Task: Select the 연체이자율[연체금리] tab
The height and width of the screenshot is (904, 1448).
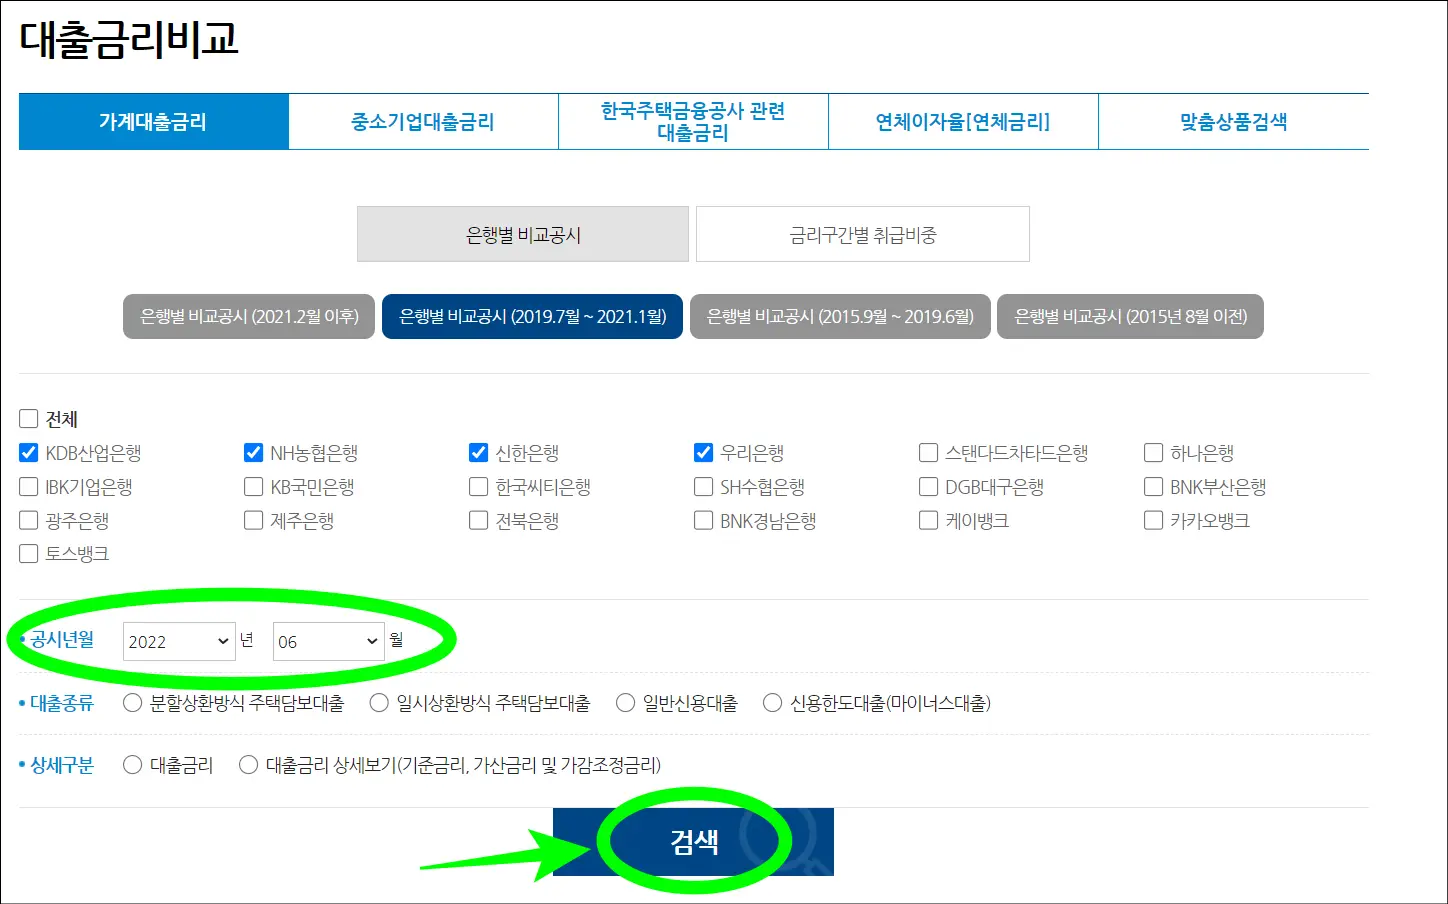Action: [963, 122]
